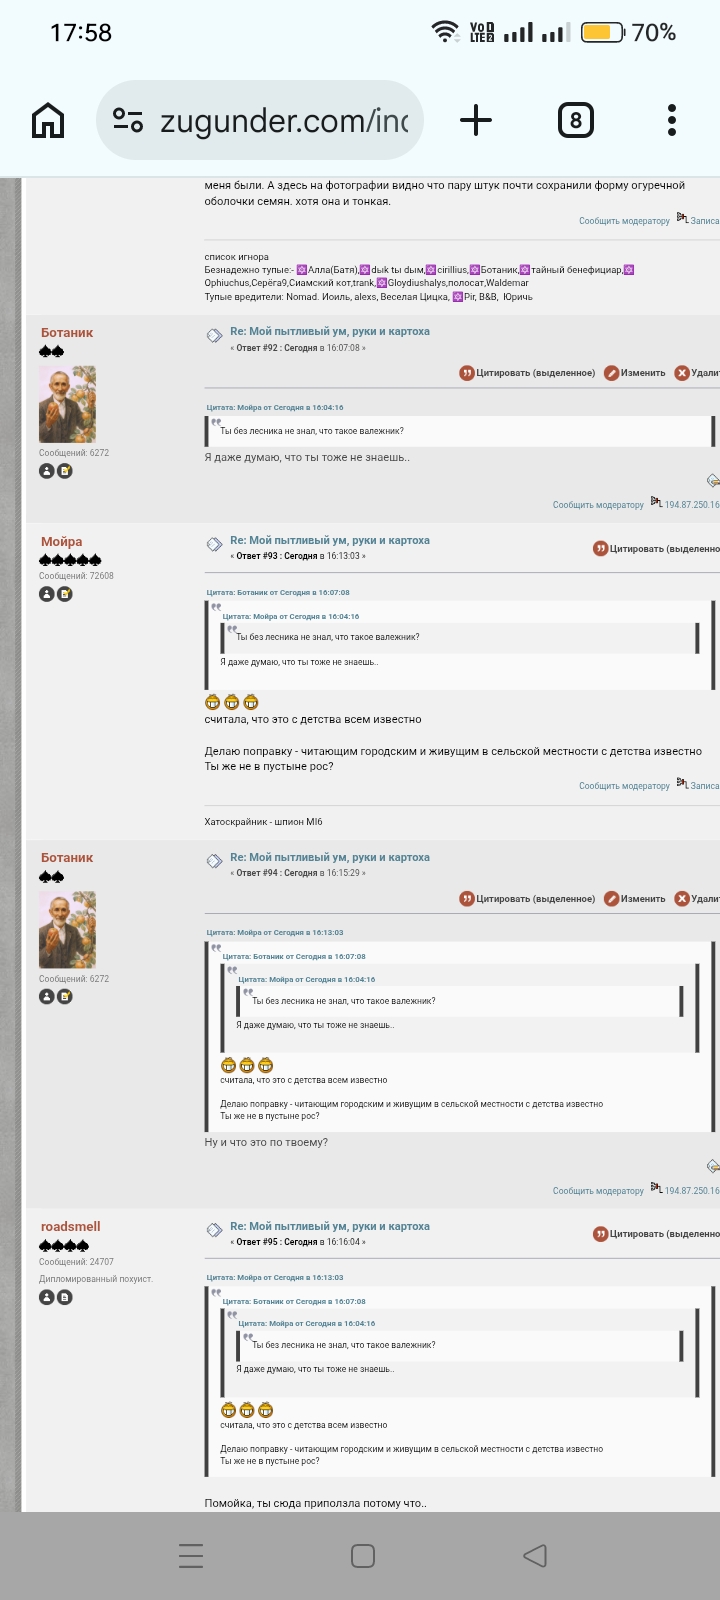Click Сообщить модератору under reply #93
The width and height of the screenshot is (720, 1600).
[624, 786]
